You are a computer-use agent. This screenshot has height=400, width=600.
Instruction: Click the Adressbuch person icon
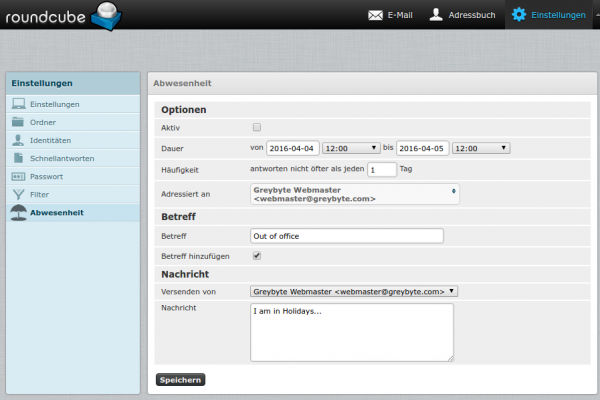coord(436,15)
